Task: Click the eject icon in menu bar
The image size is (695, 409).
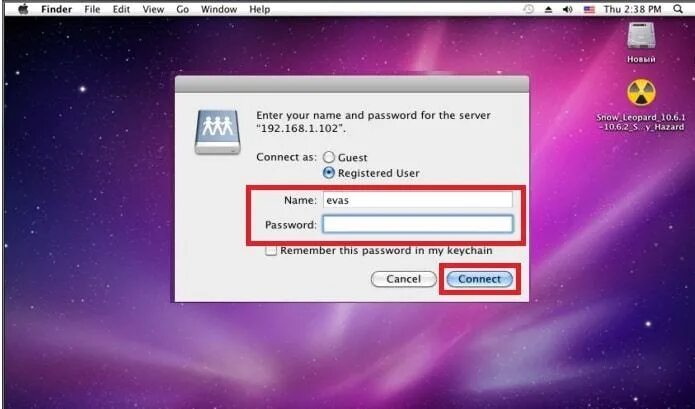Action: (548, 9)
